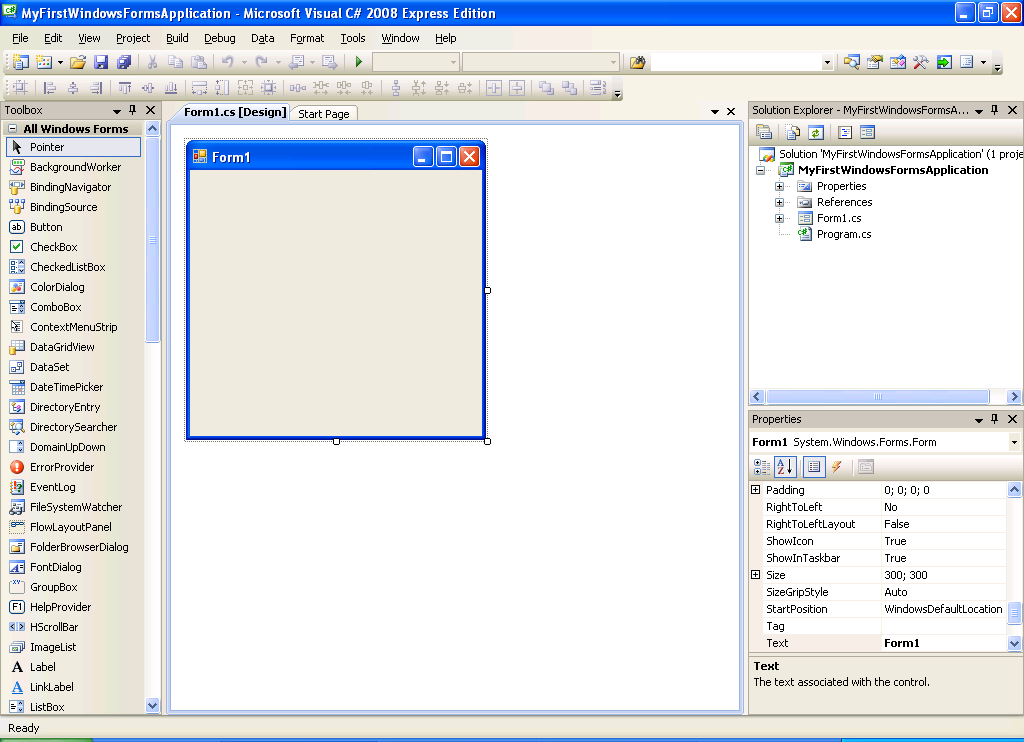Click the Align Lefts layout icon
1024x742 pixels.
pos(50,88)
